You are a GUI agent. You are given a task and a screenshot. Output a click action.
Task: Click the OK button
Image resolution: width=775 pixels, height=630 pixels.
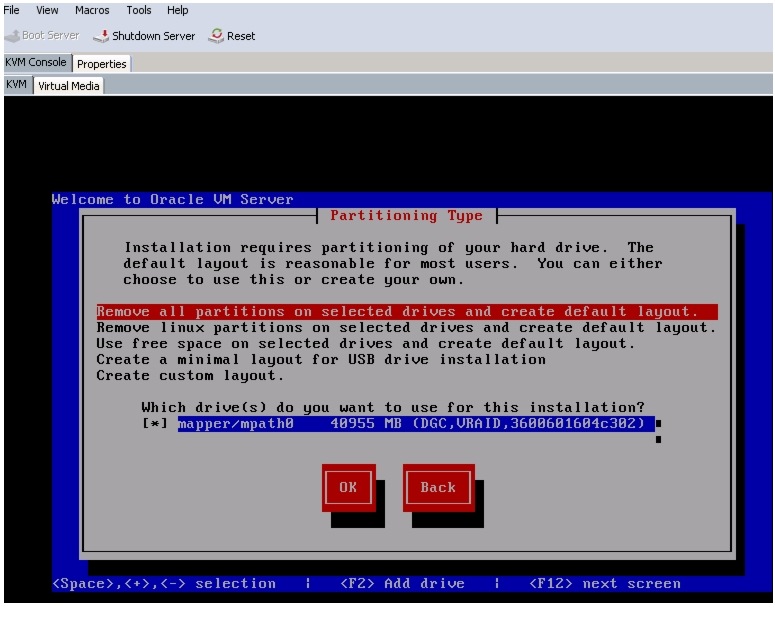348,488
